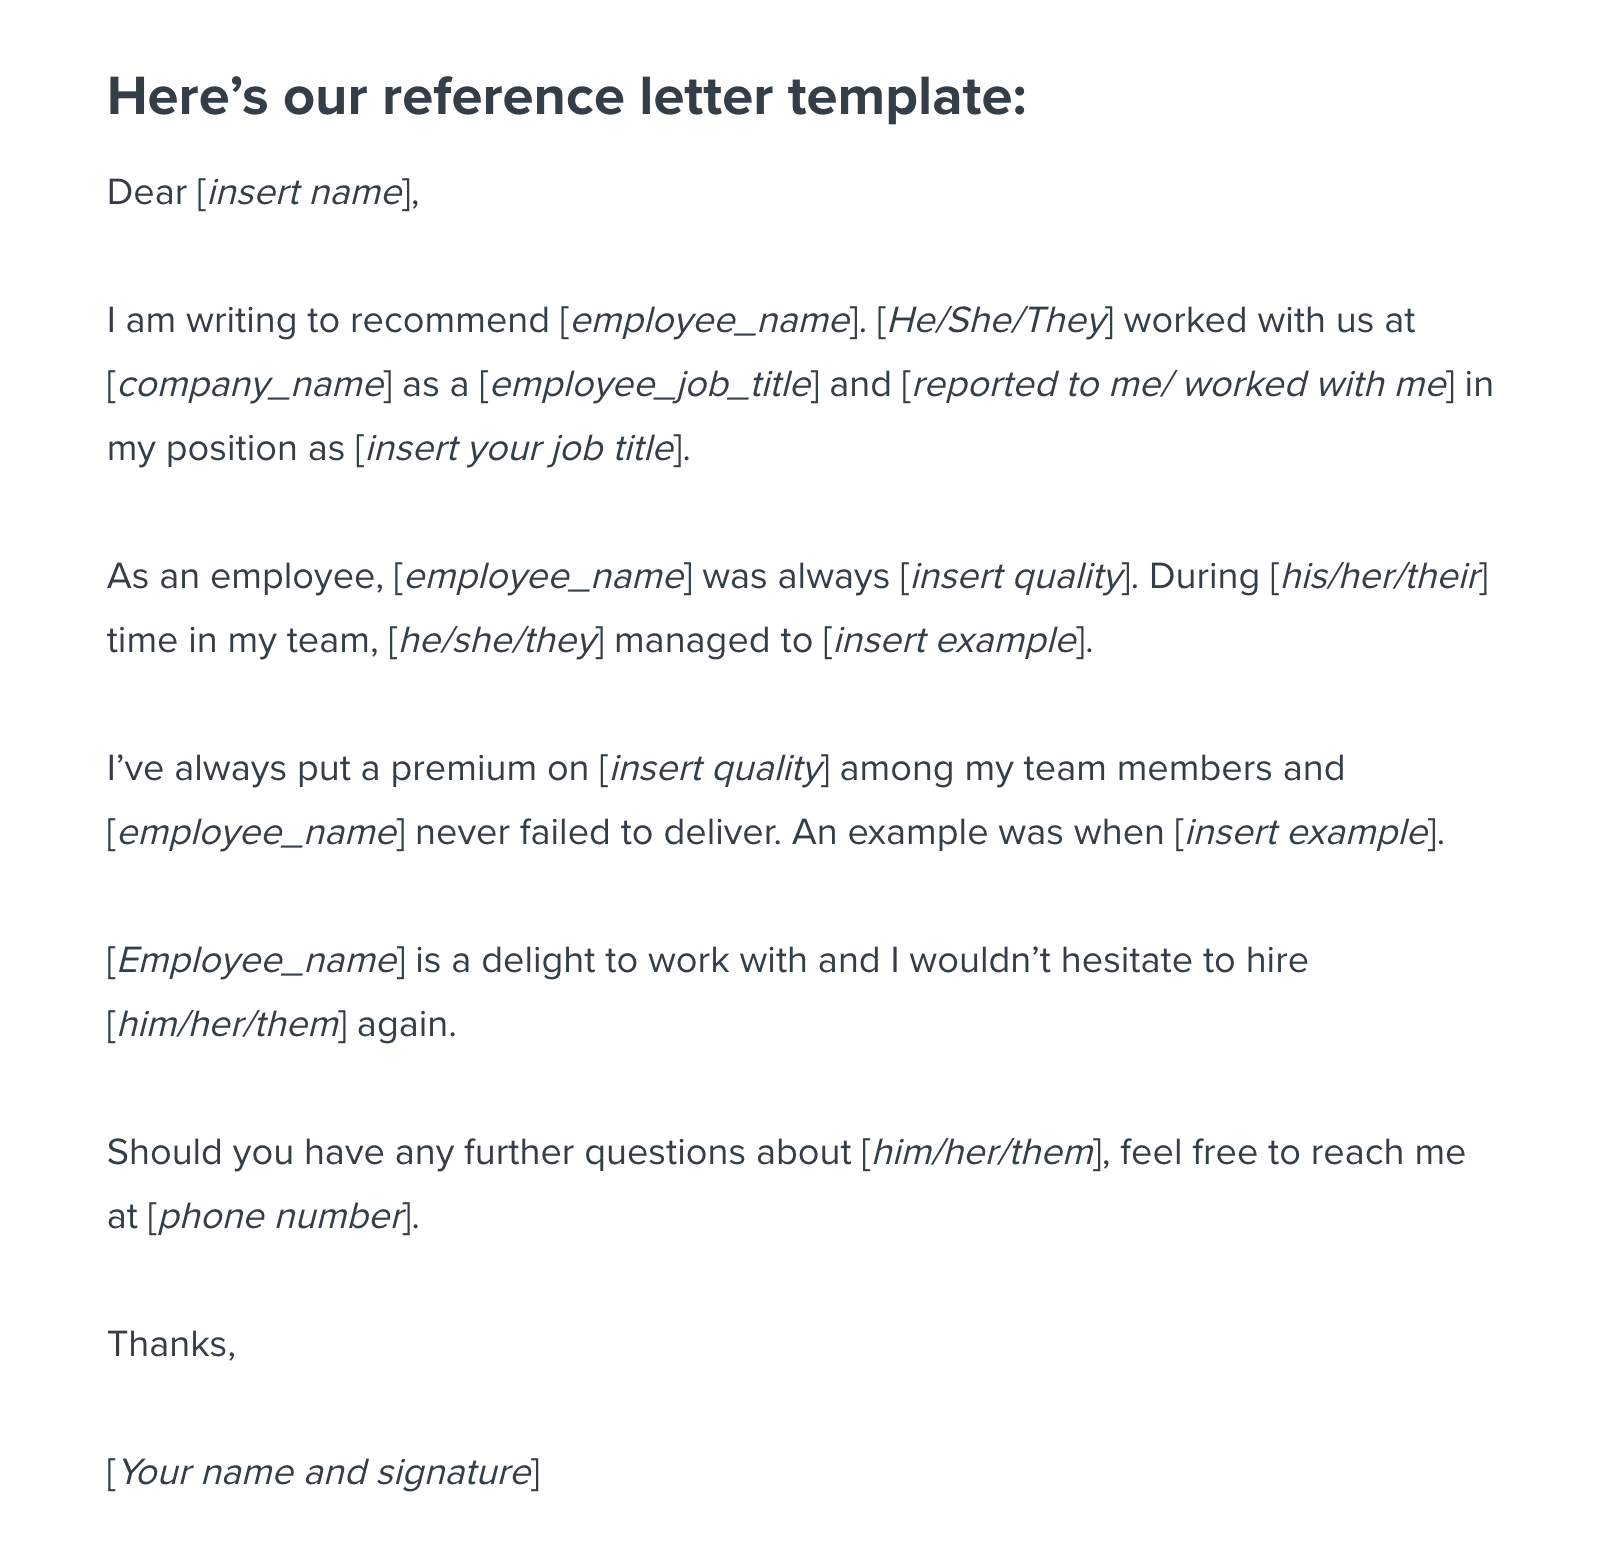Click [insert quality] after "premium on"

click(714, 768)
